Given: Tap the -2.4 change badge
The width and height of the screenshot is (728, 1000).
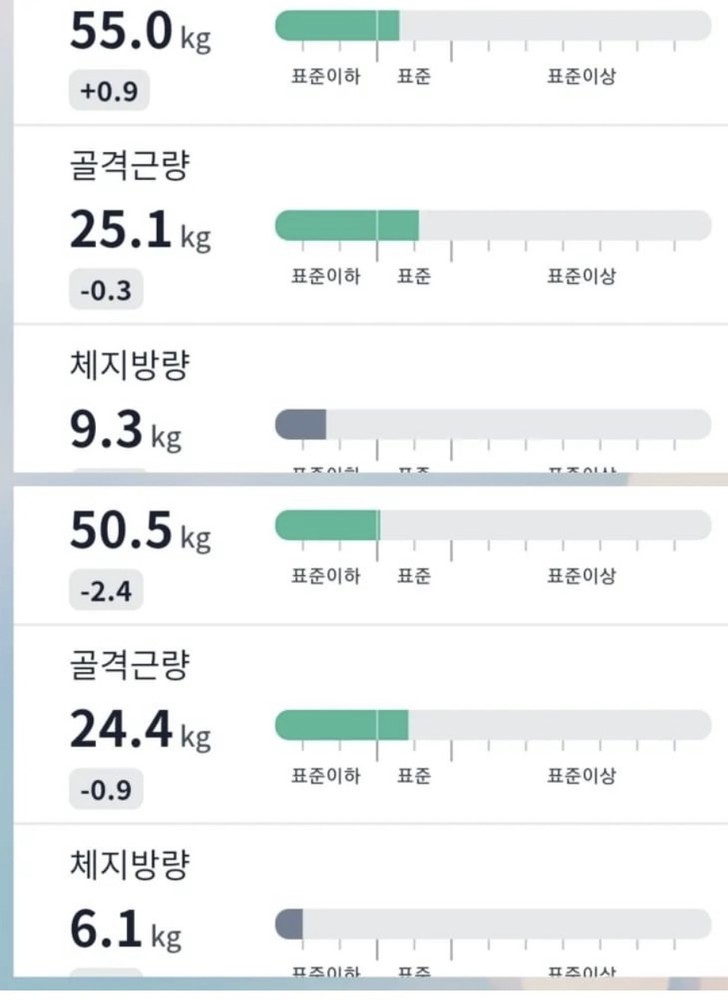Looking at the screenshot, I should click(107, 592).
